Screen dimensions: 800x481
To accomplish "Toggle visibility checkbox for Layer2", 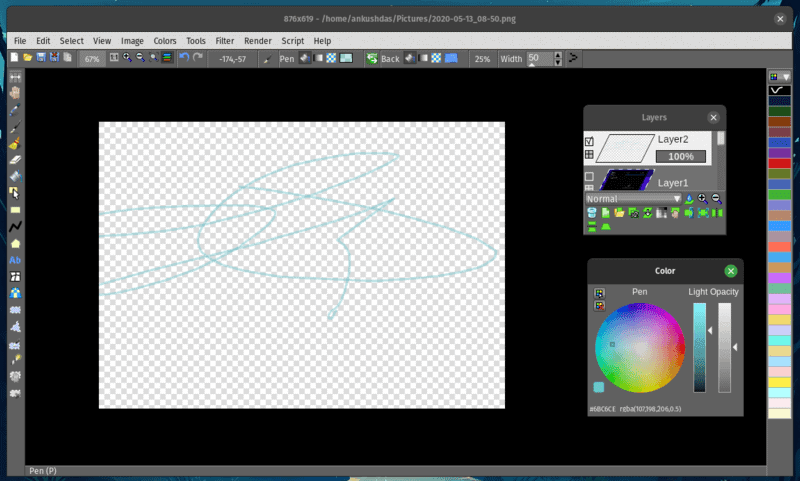I will 589,141.
